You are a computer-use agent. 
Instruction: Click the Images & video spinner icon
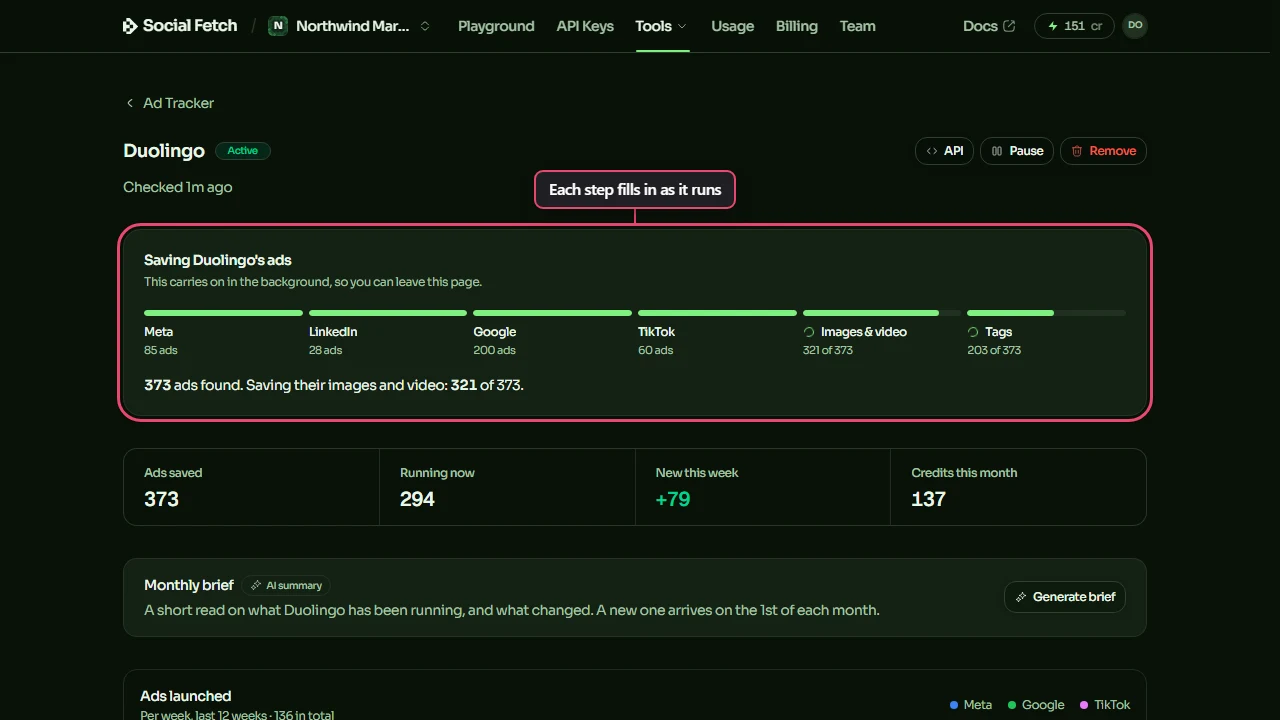coord(809,332)
